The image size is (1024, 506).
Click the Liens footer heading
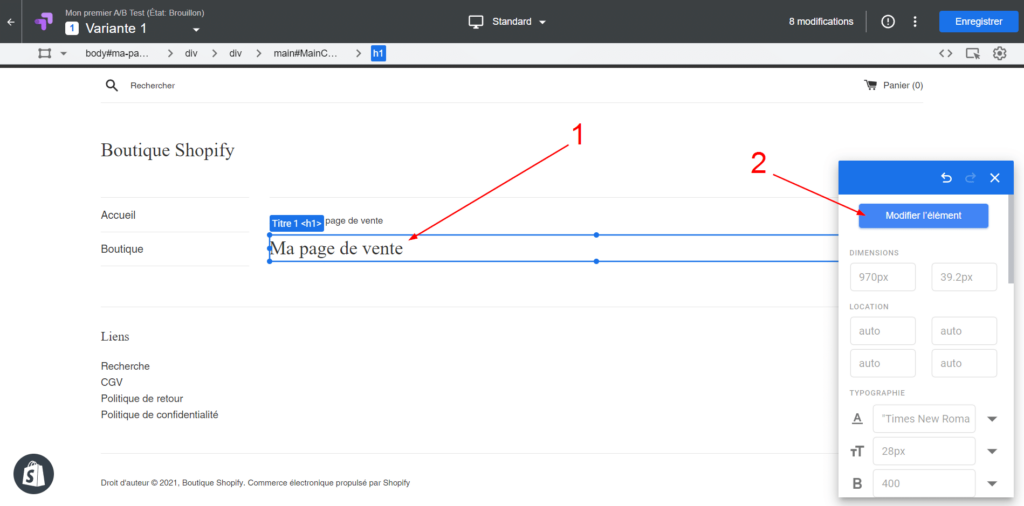pyautogui.click(x=115, y=337)
